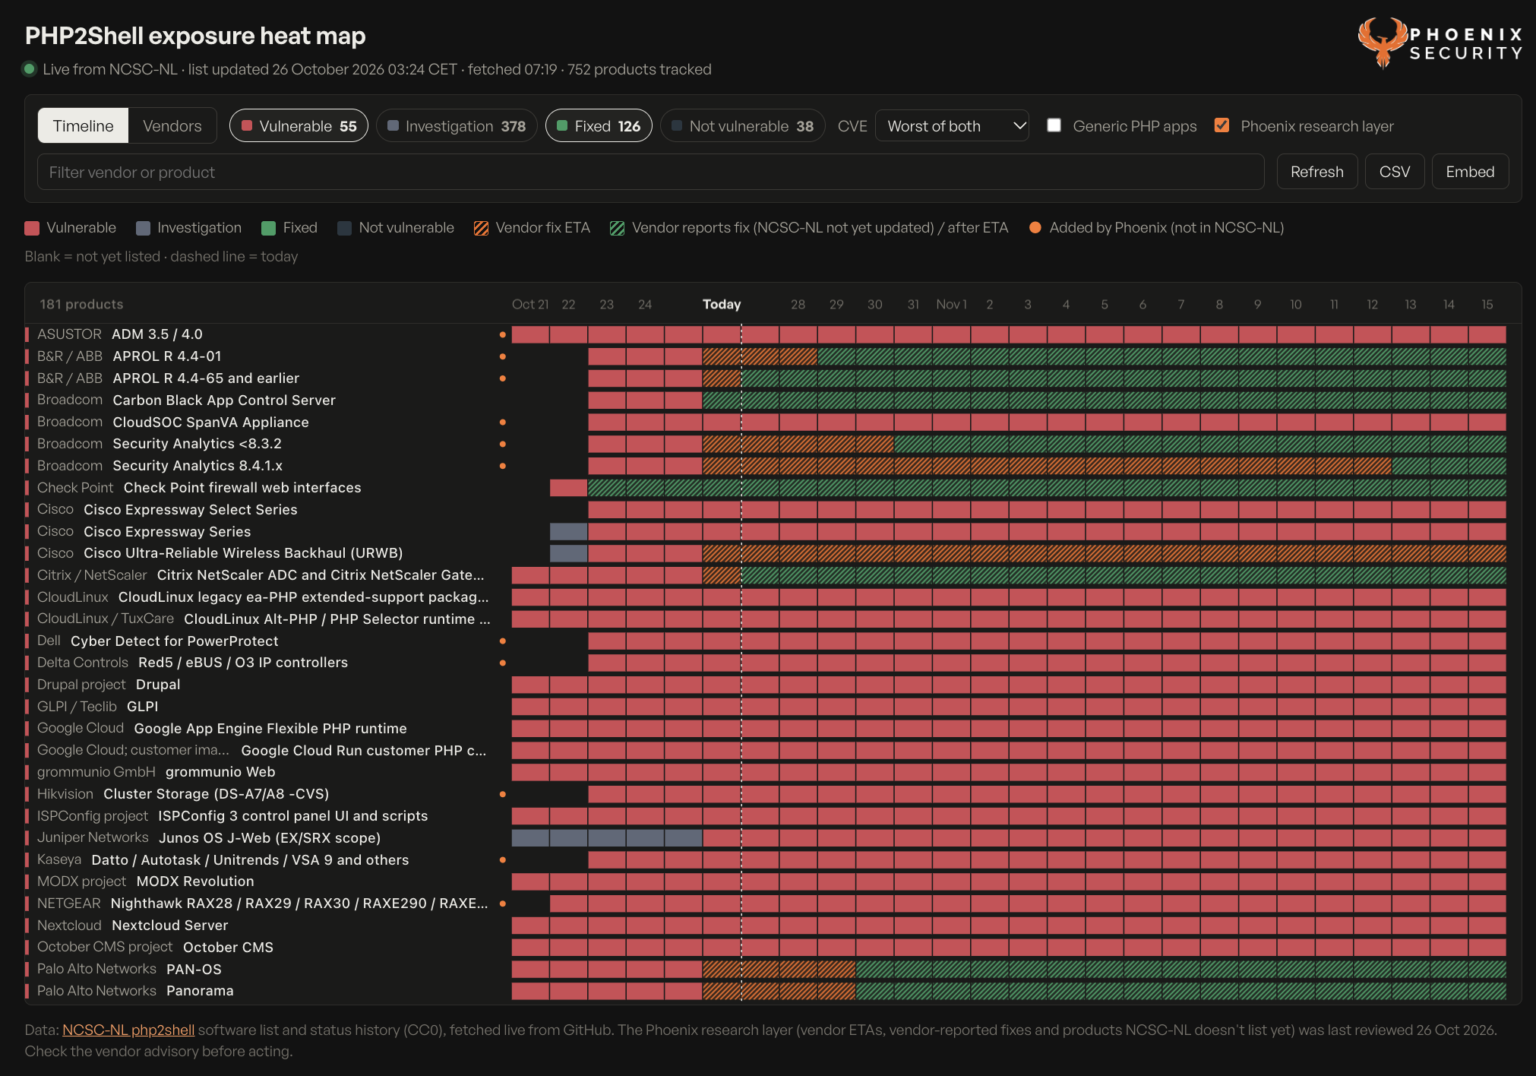Uncheck the Phoenix research layer checkbox
Image resolution: width=1536 pixels, height=1076 pixels.
tap(1222, 125)
